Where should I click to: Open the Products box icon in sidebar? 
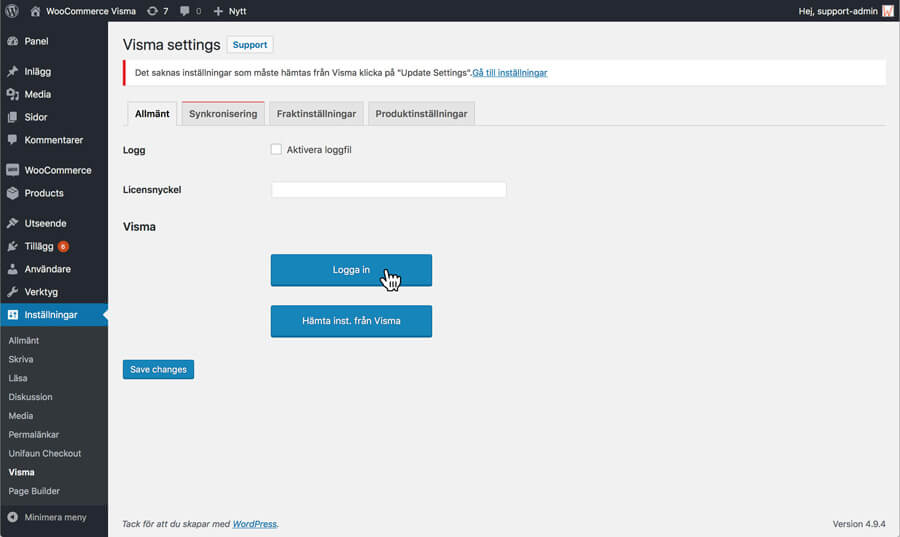click(13, 193)
